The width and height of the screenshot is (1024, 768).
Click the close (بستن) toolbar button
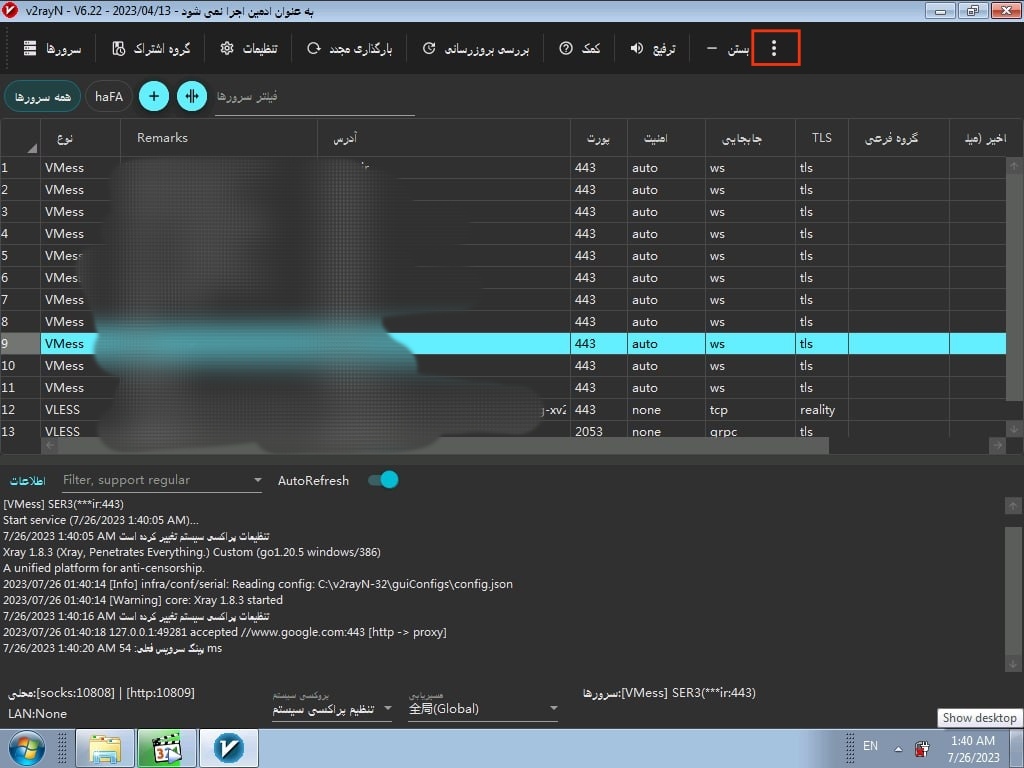(728, 48)
